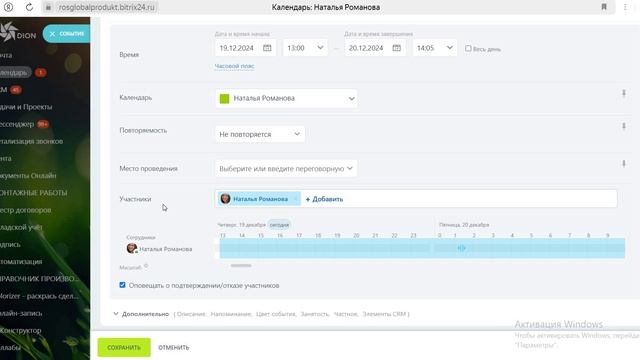This screenshot has height=360, width=640.
Task: Open the Наталья Романова calendar dropdown
Action: pos(286,98)
